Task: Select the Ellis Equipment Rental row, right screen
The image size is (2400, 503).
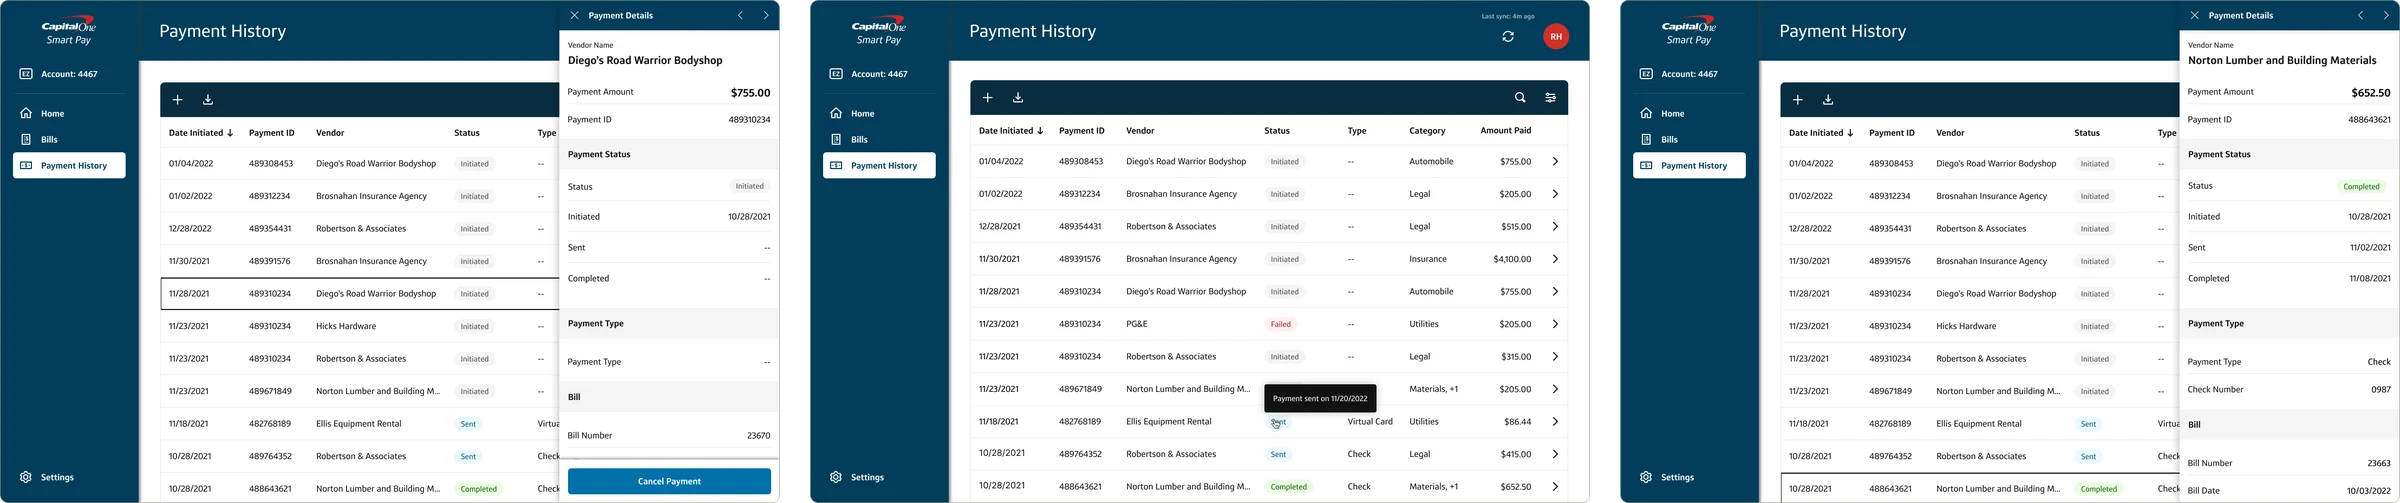Action: click(x=1980, y=424)
